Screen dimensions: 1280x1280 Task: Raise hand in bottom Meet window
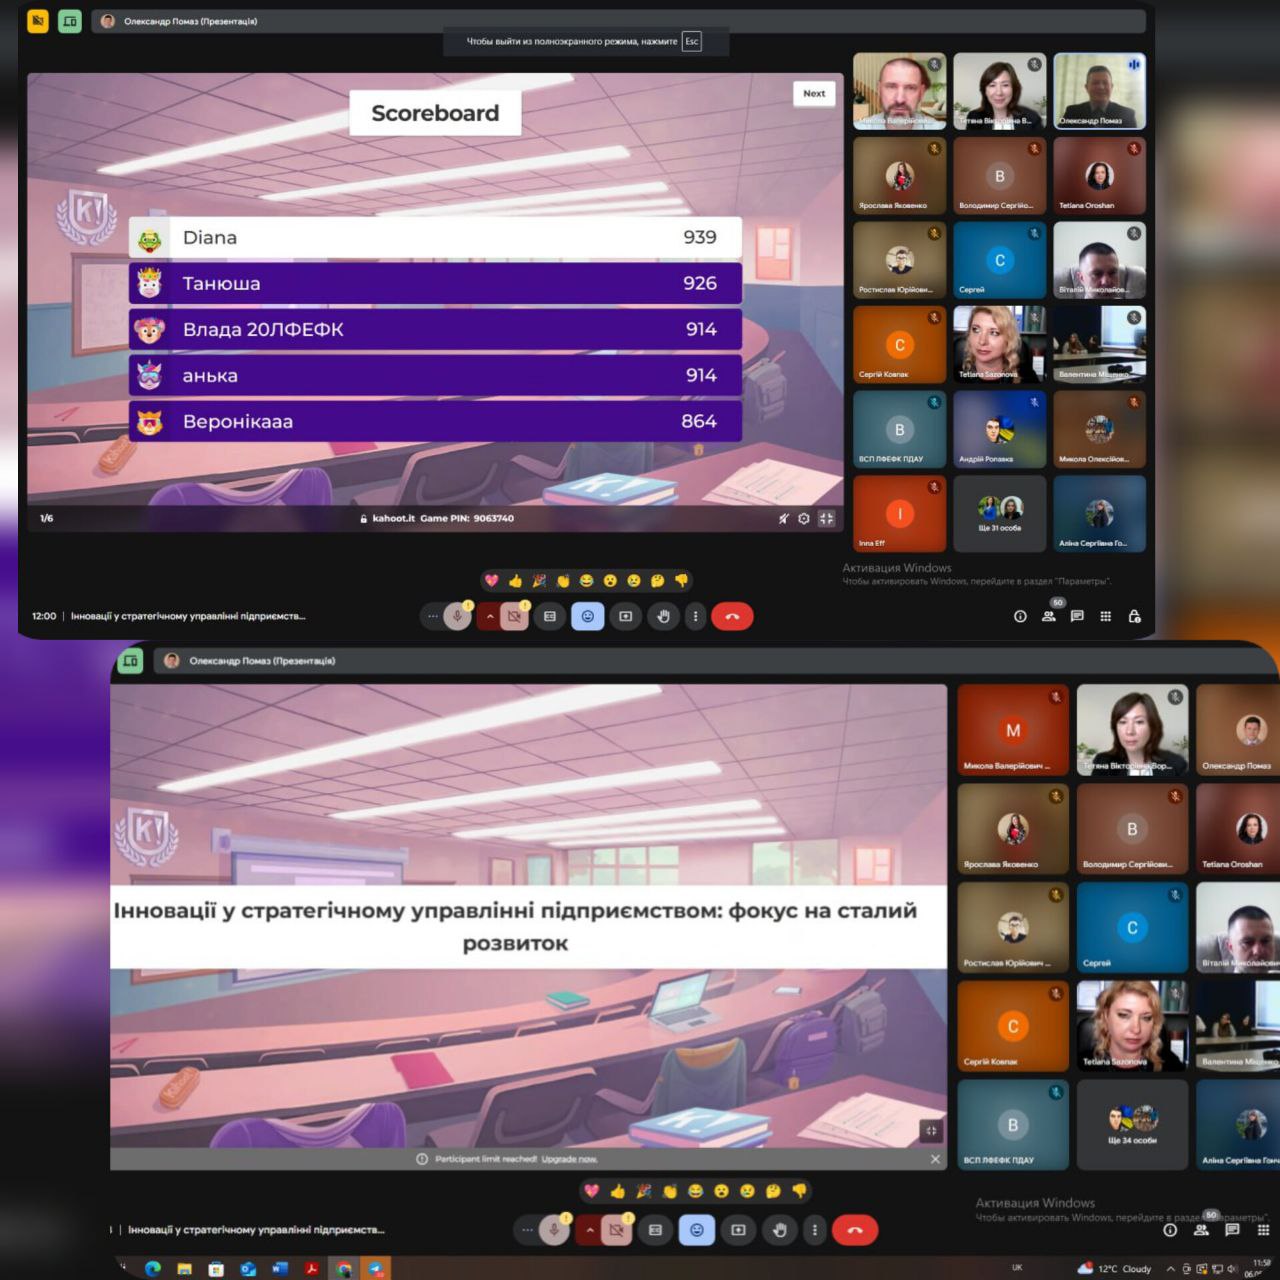pos(780,1230)
